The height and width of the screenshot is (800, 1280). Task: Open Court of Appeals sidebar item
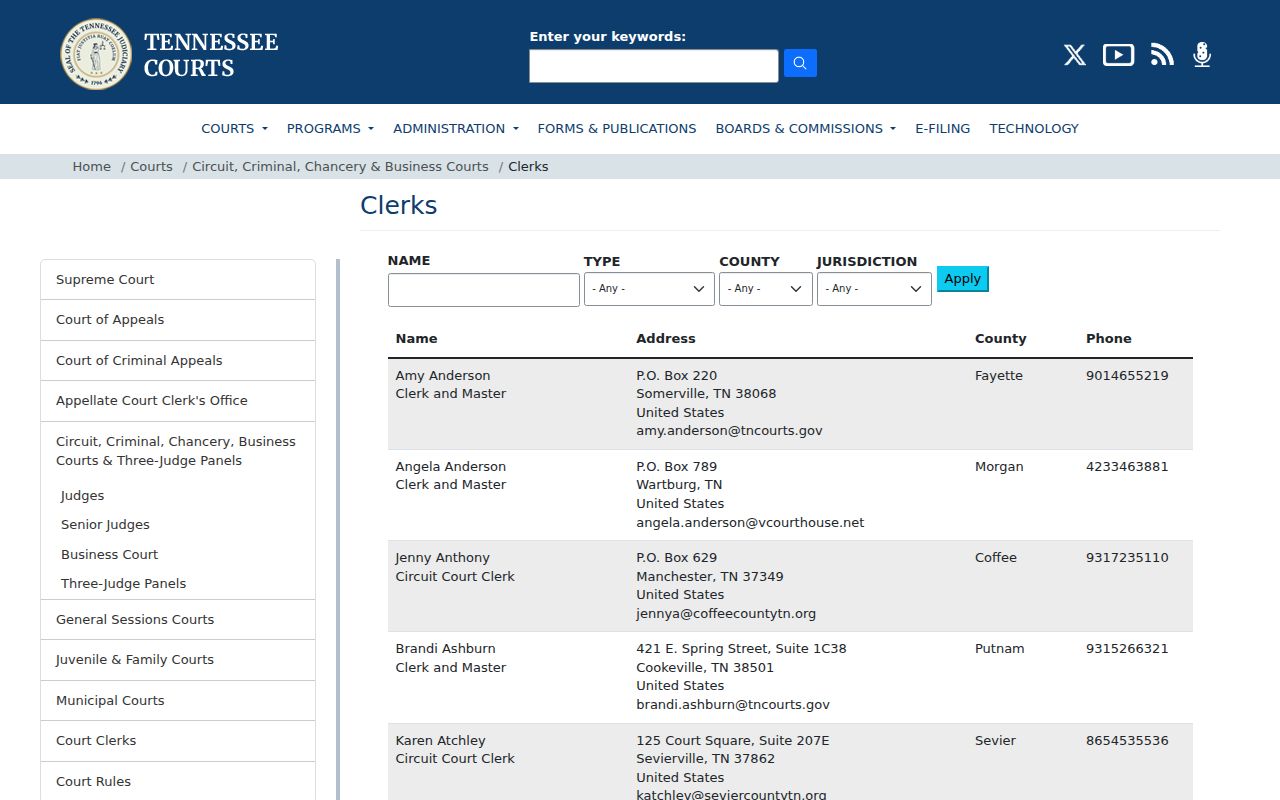178,320
